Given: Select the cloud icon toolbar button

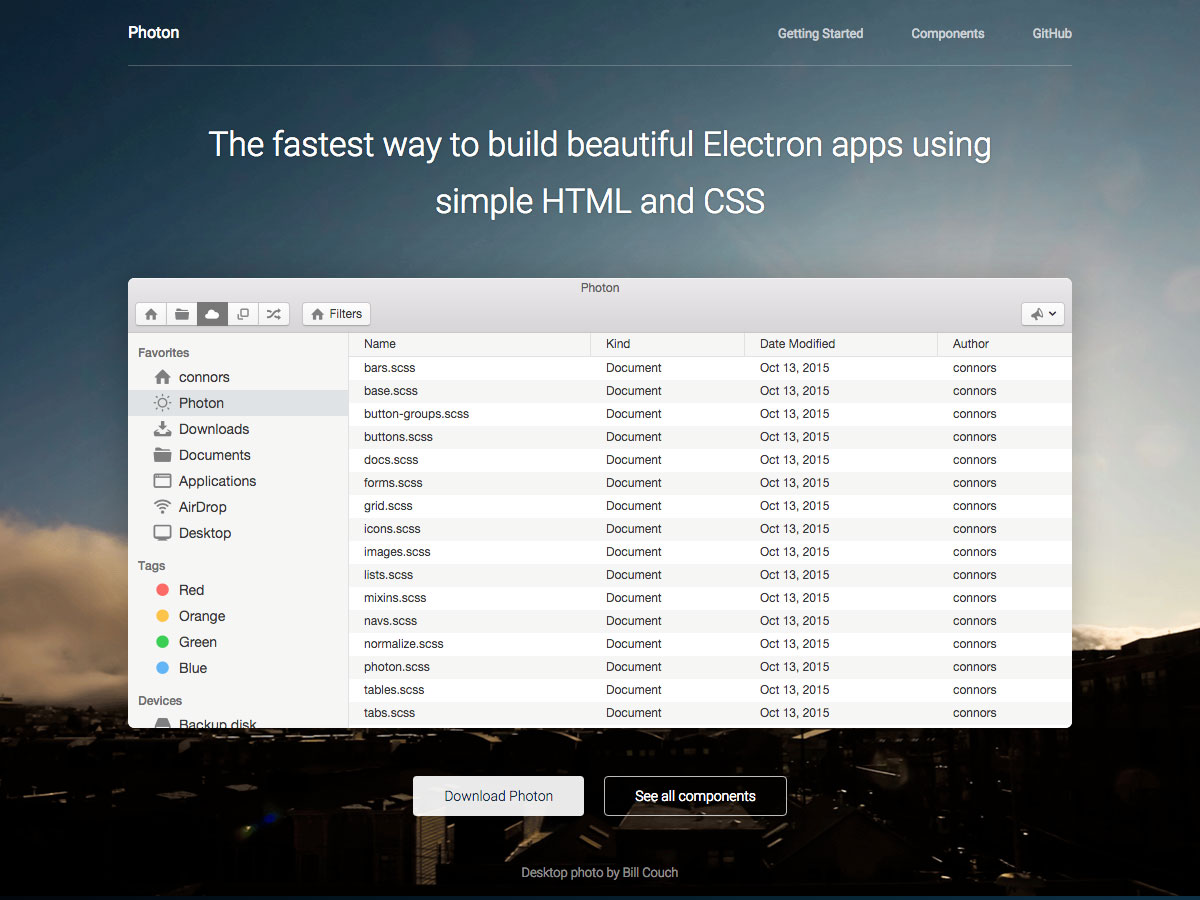Looking at the screenshot, I should click(x=212, y=314).
